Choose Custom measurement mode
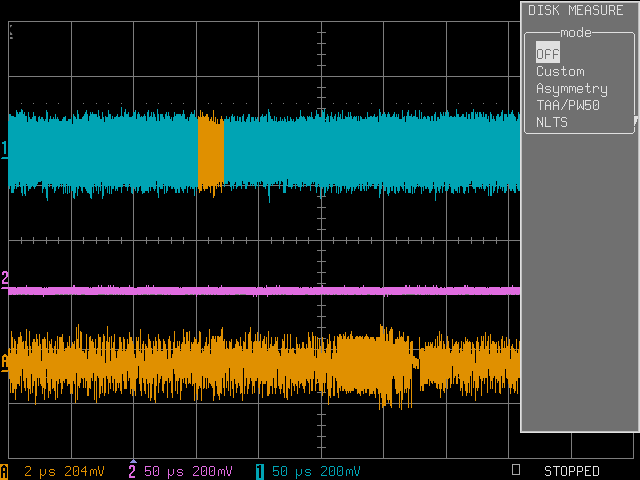640x480 pixels. point(560,71)
